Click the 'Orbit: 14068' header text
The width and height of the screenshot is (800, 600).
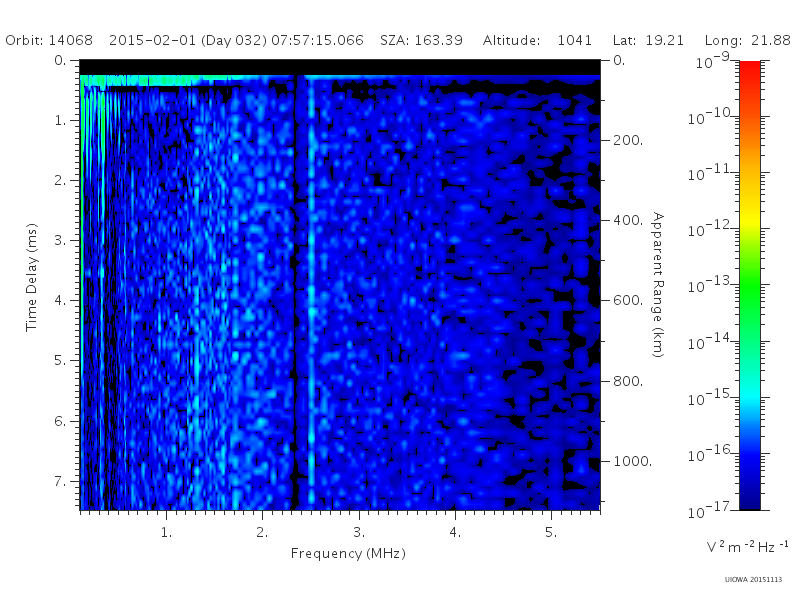[x=49, y=40]
